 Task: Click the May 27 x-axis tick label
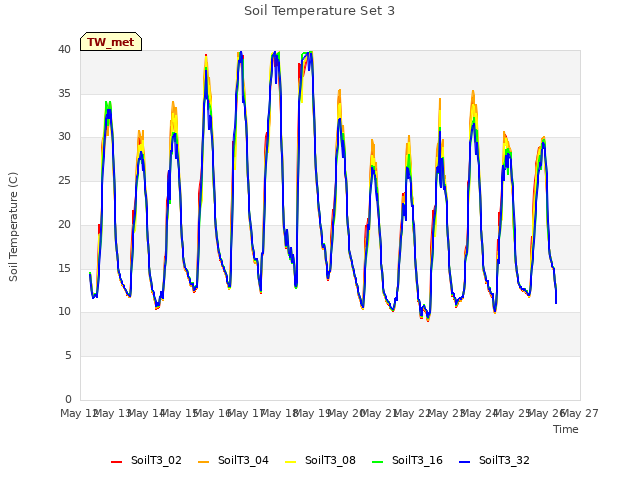[580, 413]
